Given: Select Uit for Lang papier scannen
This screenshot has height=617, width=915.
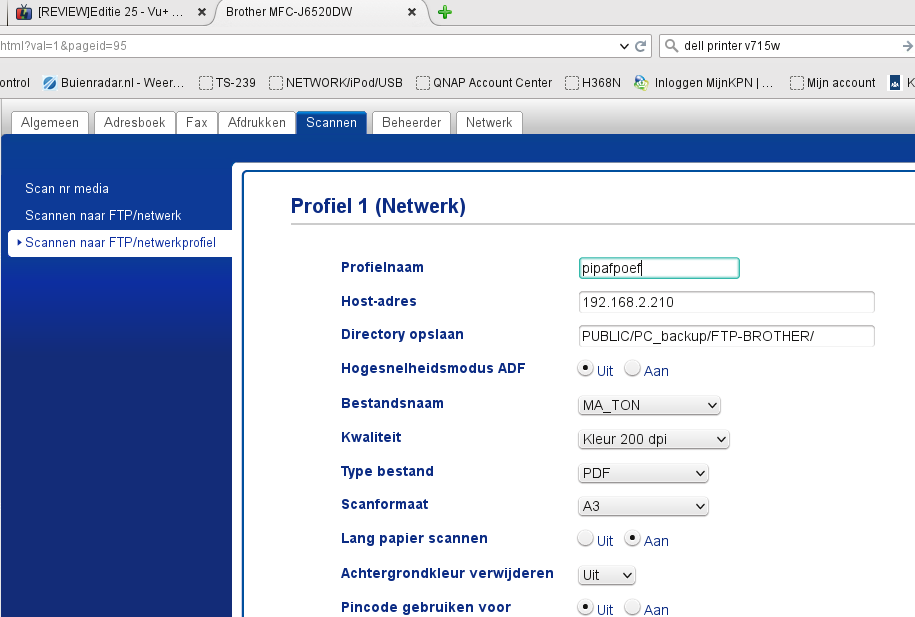Looking at the screenshot, I should (586, 539).
